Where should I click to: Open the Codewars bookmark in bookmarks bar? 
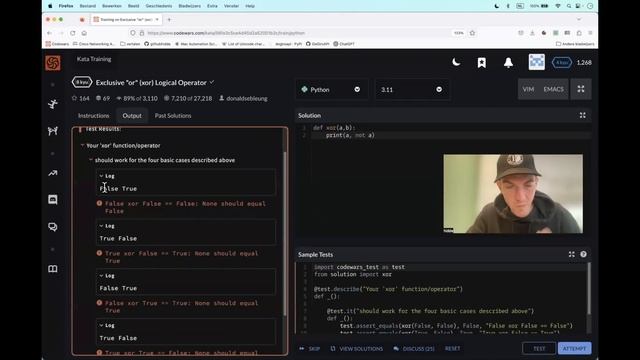(x=58, y=44)
